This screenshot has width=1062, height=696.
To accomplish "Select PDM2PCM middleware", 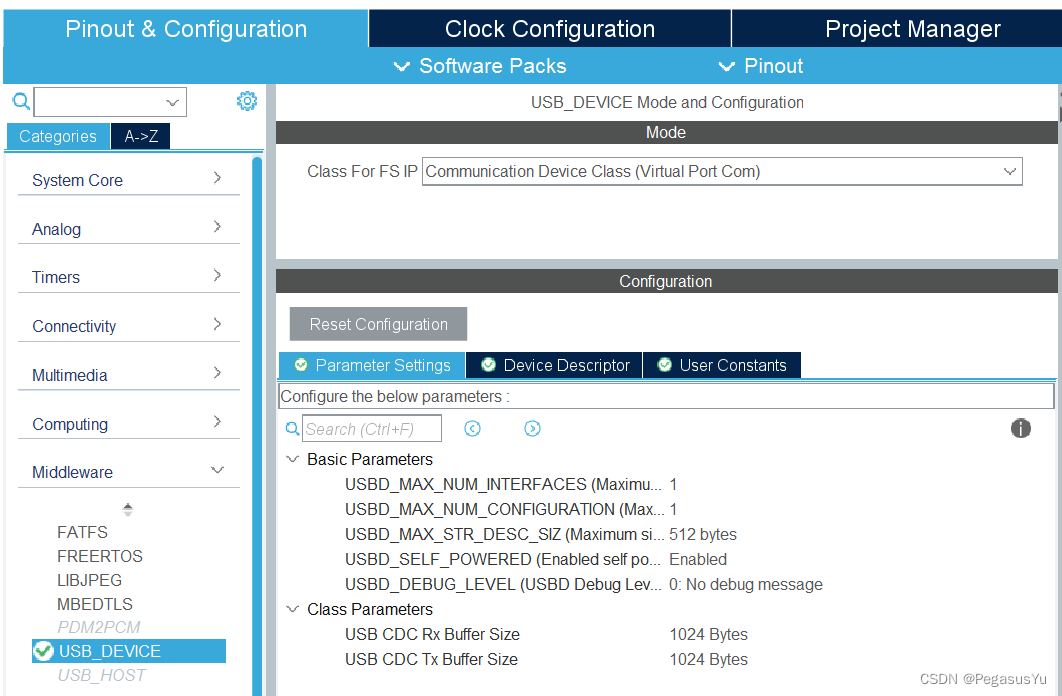I will point(99,627).
